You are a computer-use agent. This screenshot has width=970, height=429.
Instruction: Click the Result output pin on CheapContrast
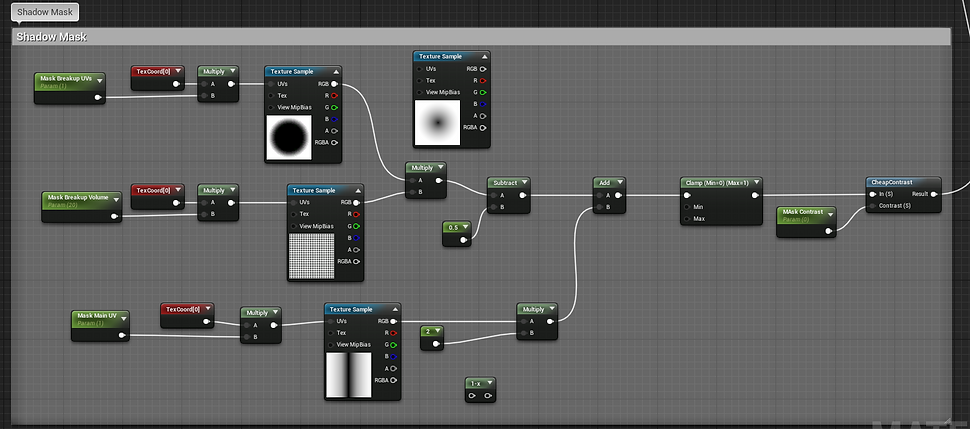[x=934, y=194]
